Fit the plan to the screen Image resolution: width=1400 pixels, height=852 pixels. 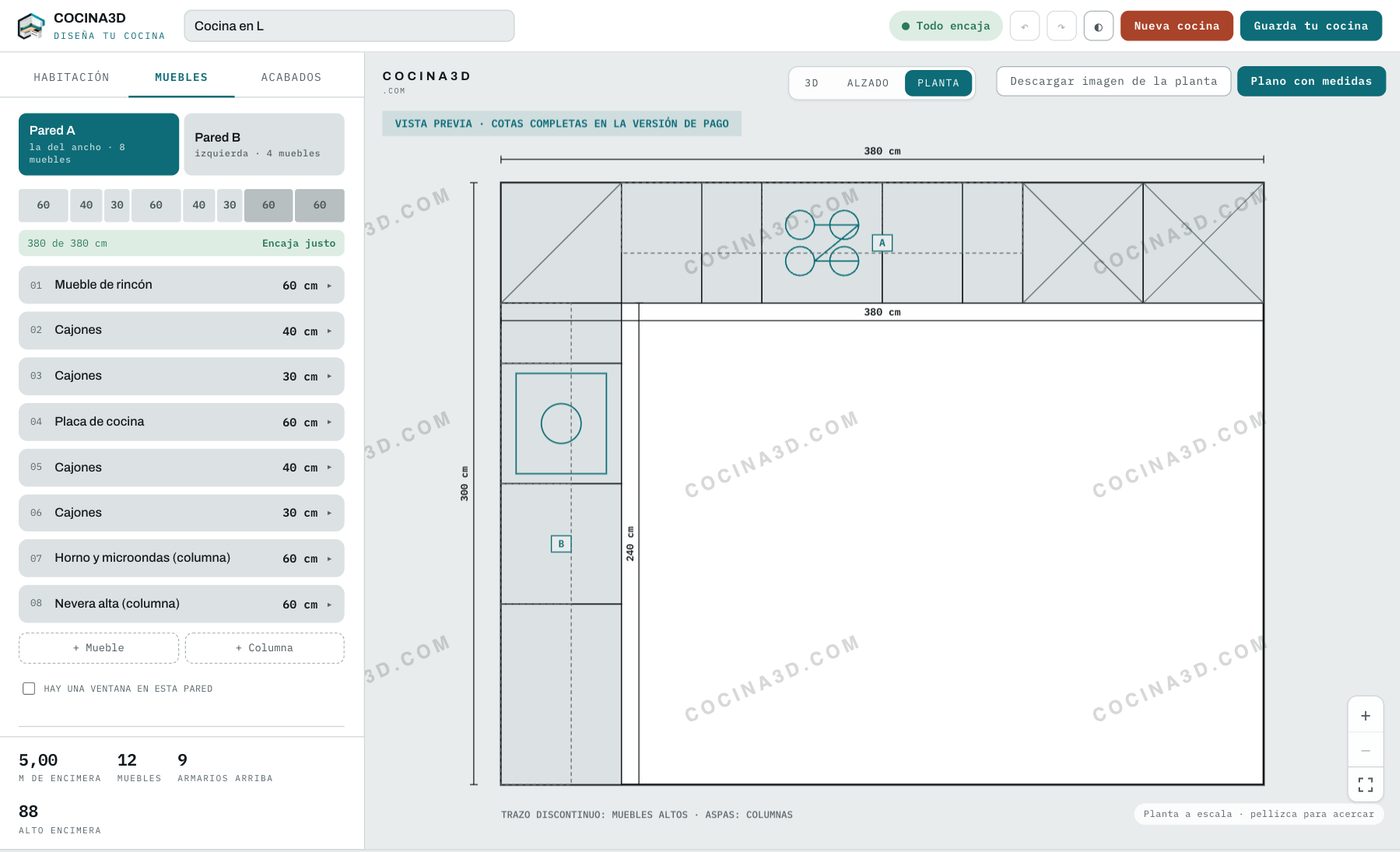point(1365,785)
